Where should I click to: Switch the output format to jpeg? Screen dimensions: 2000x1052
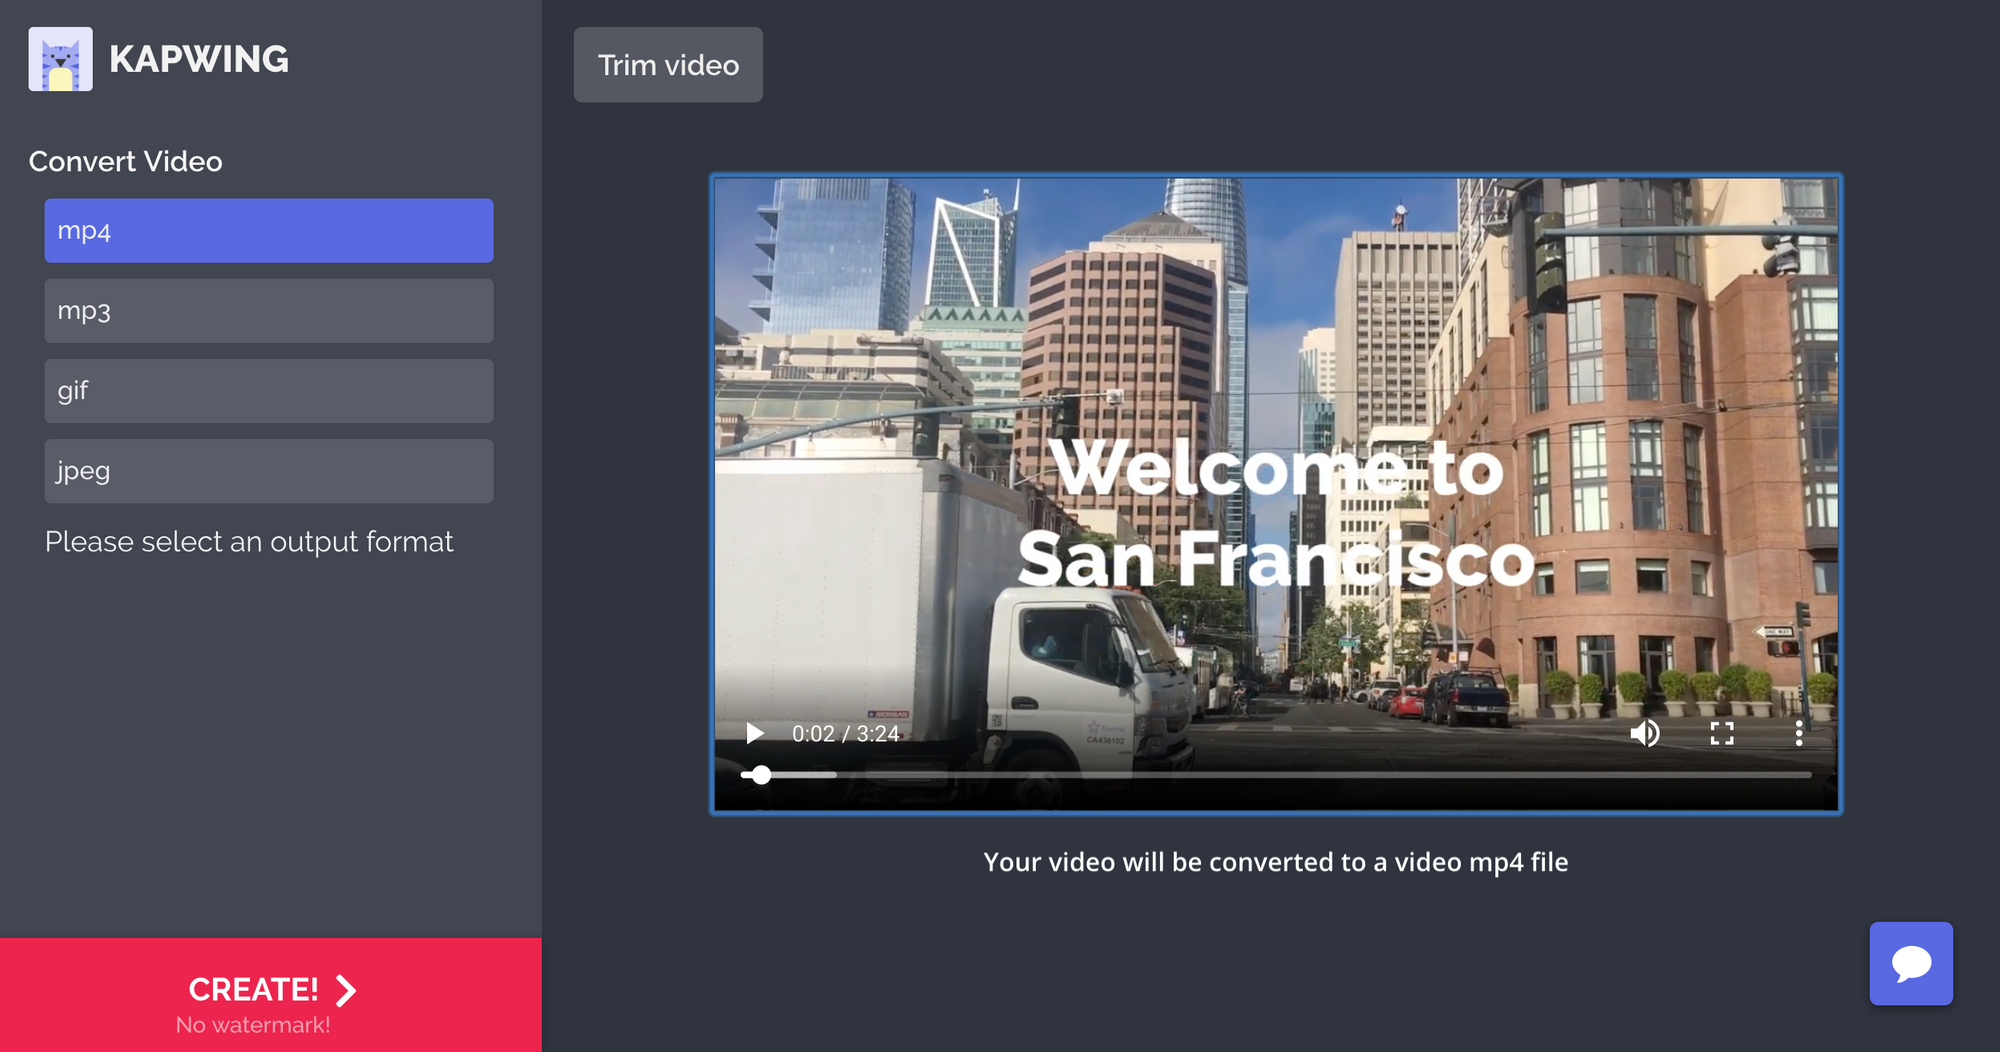[268, 471]
